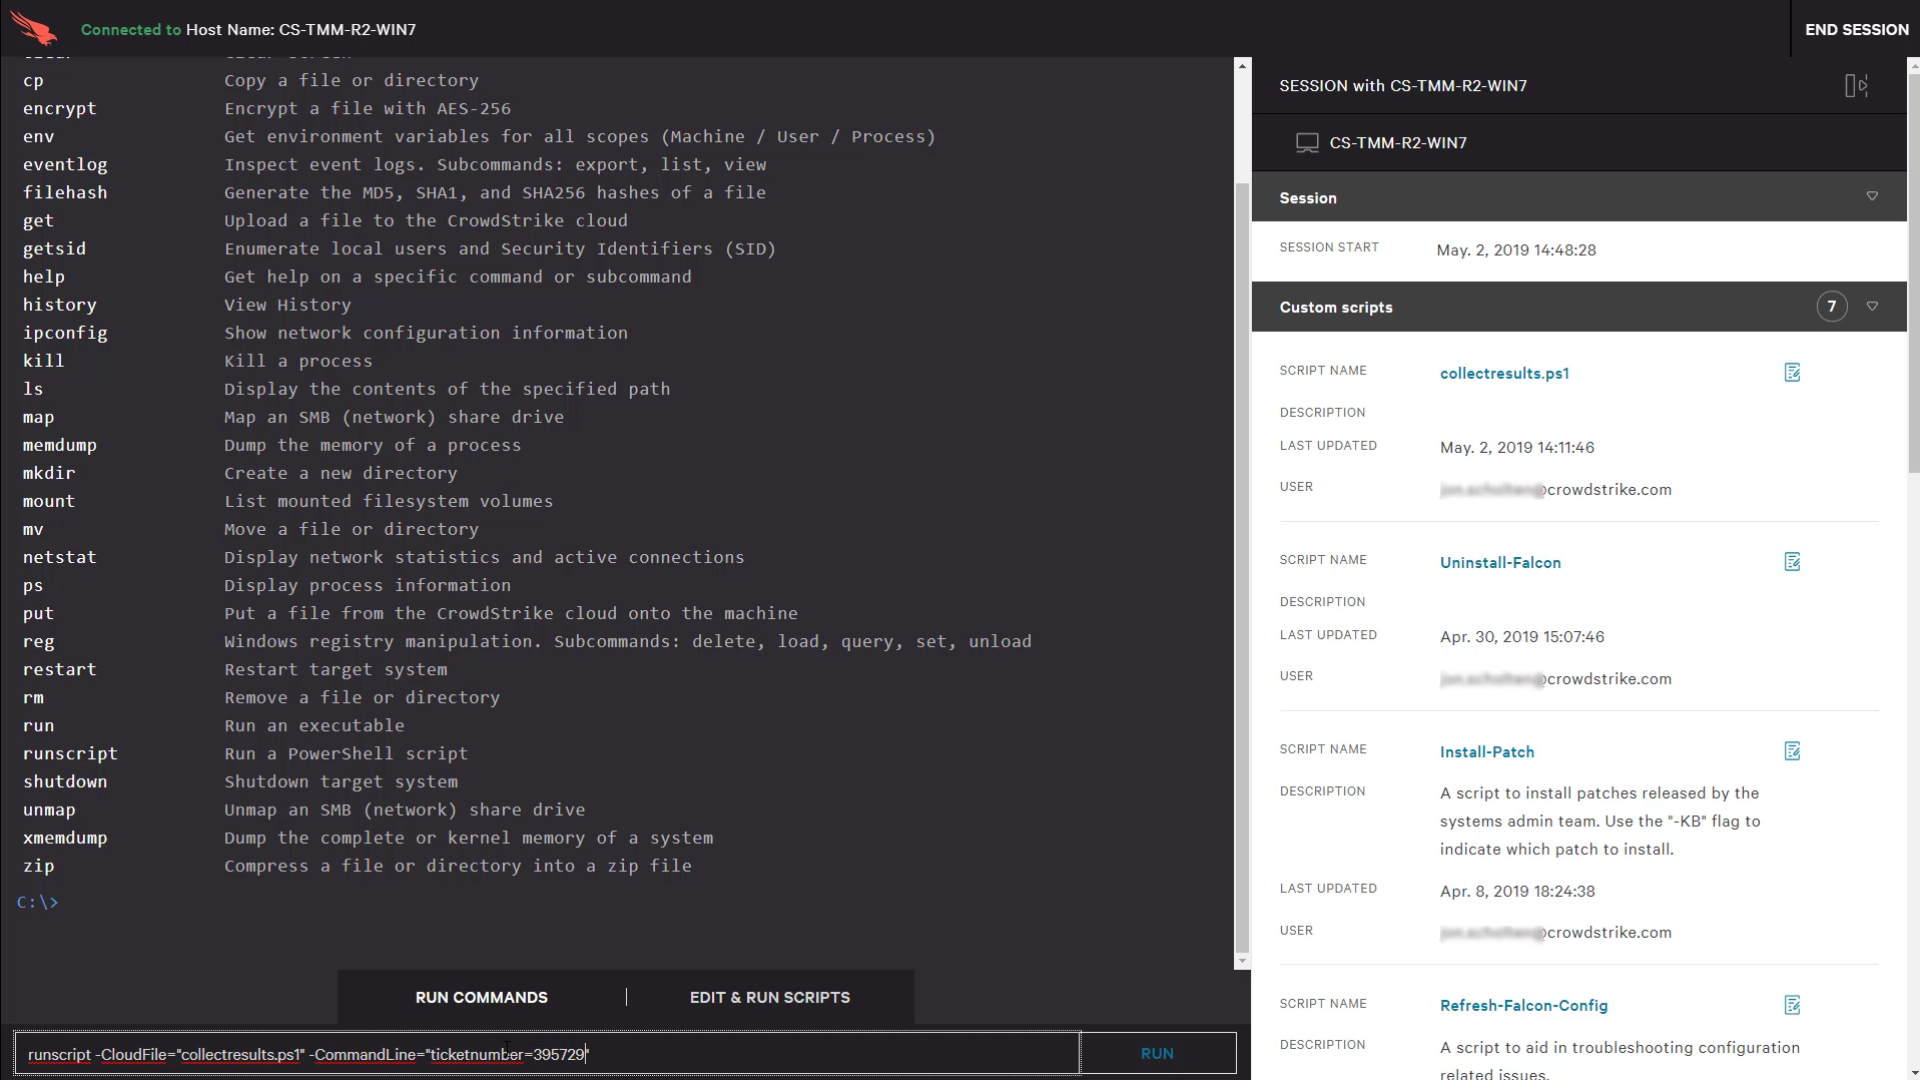Screen dimensions: 1920x1080
Task: Click 'Run an executable' description text
Action: click(314, 725)
